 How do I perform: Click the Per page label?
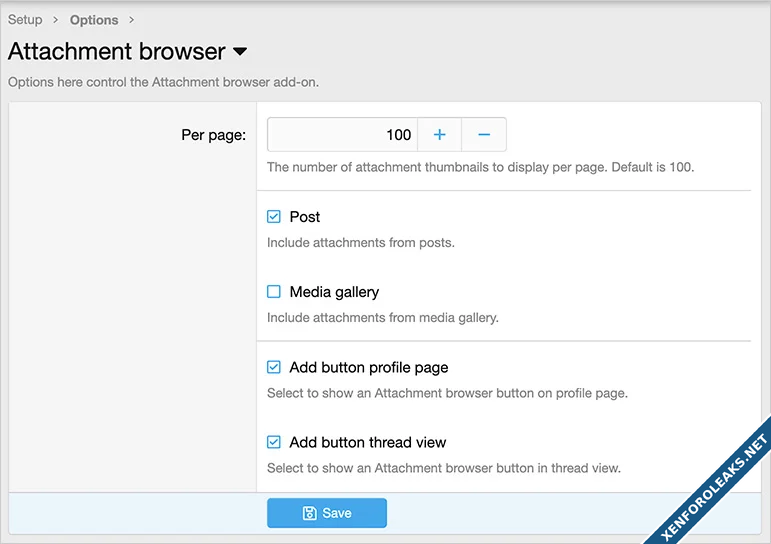click(213, 135)
